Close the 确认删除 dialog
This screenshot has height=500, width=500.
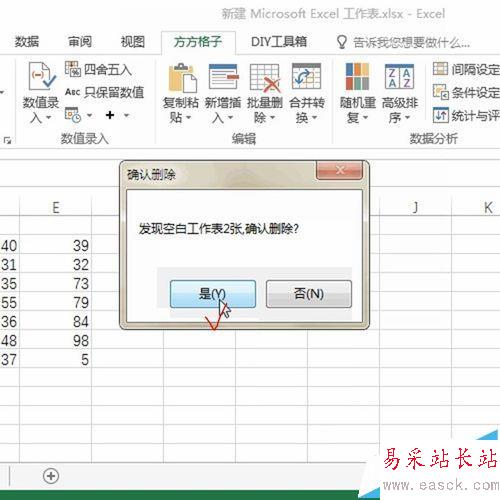click(339, 170)
